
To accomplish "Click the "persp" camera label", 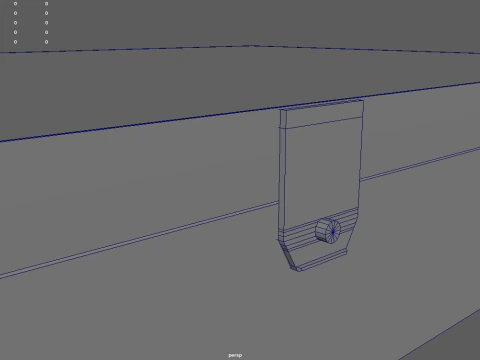I will (235, 355).
